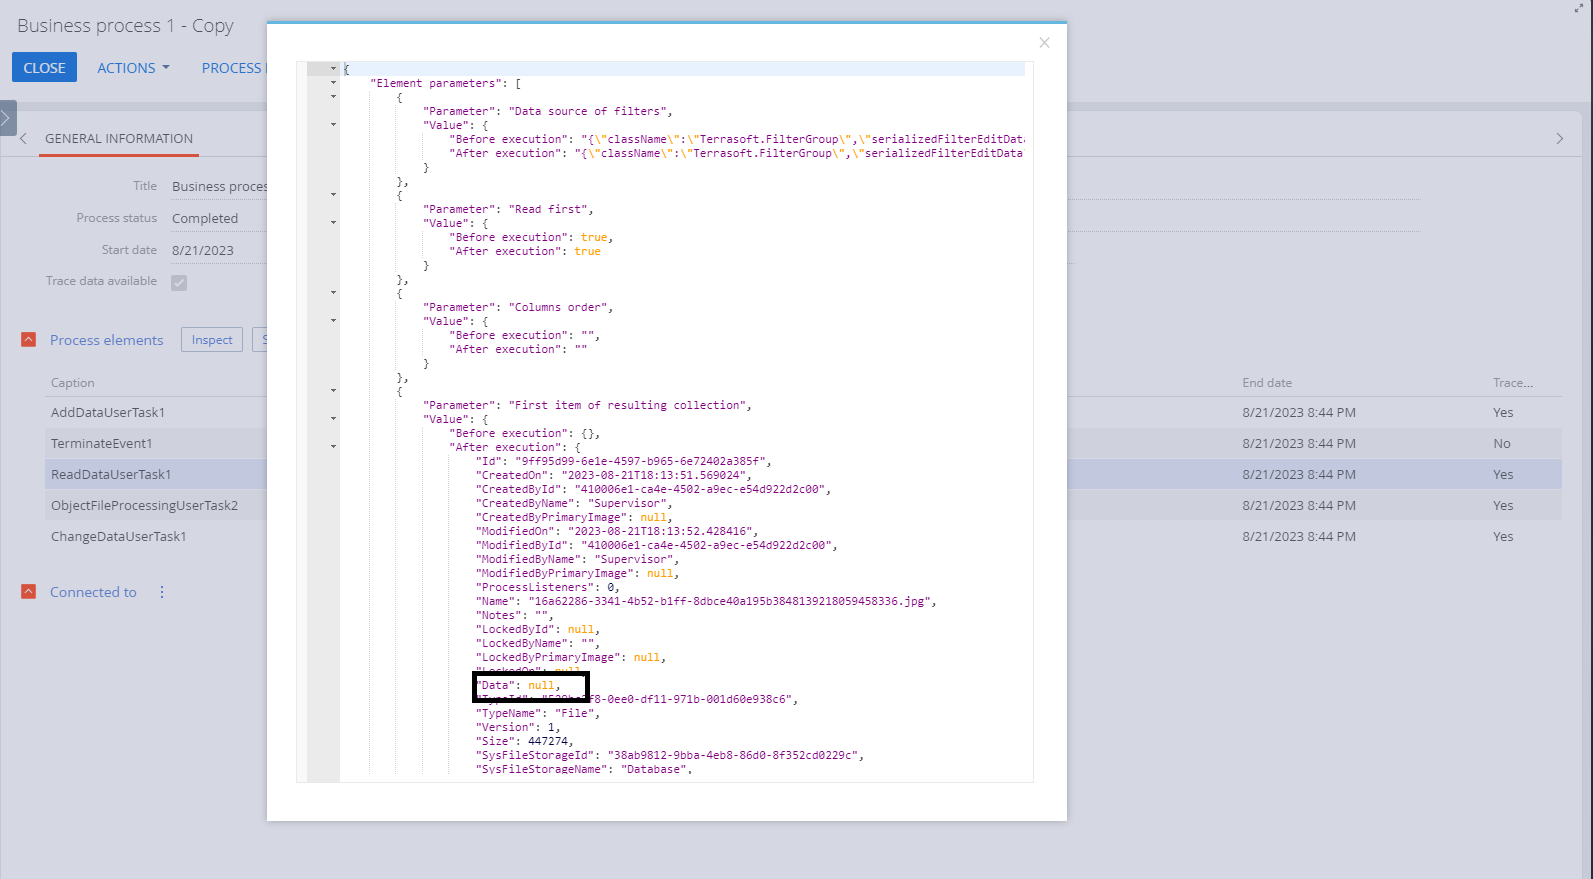This screenshot has width=1593, height=879.
Task: Click the "Data source of filters" parameter line
Action: [x=548, y=111]
